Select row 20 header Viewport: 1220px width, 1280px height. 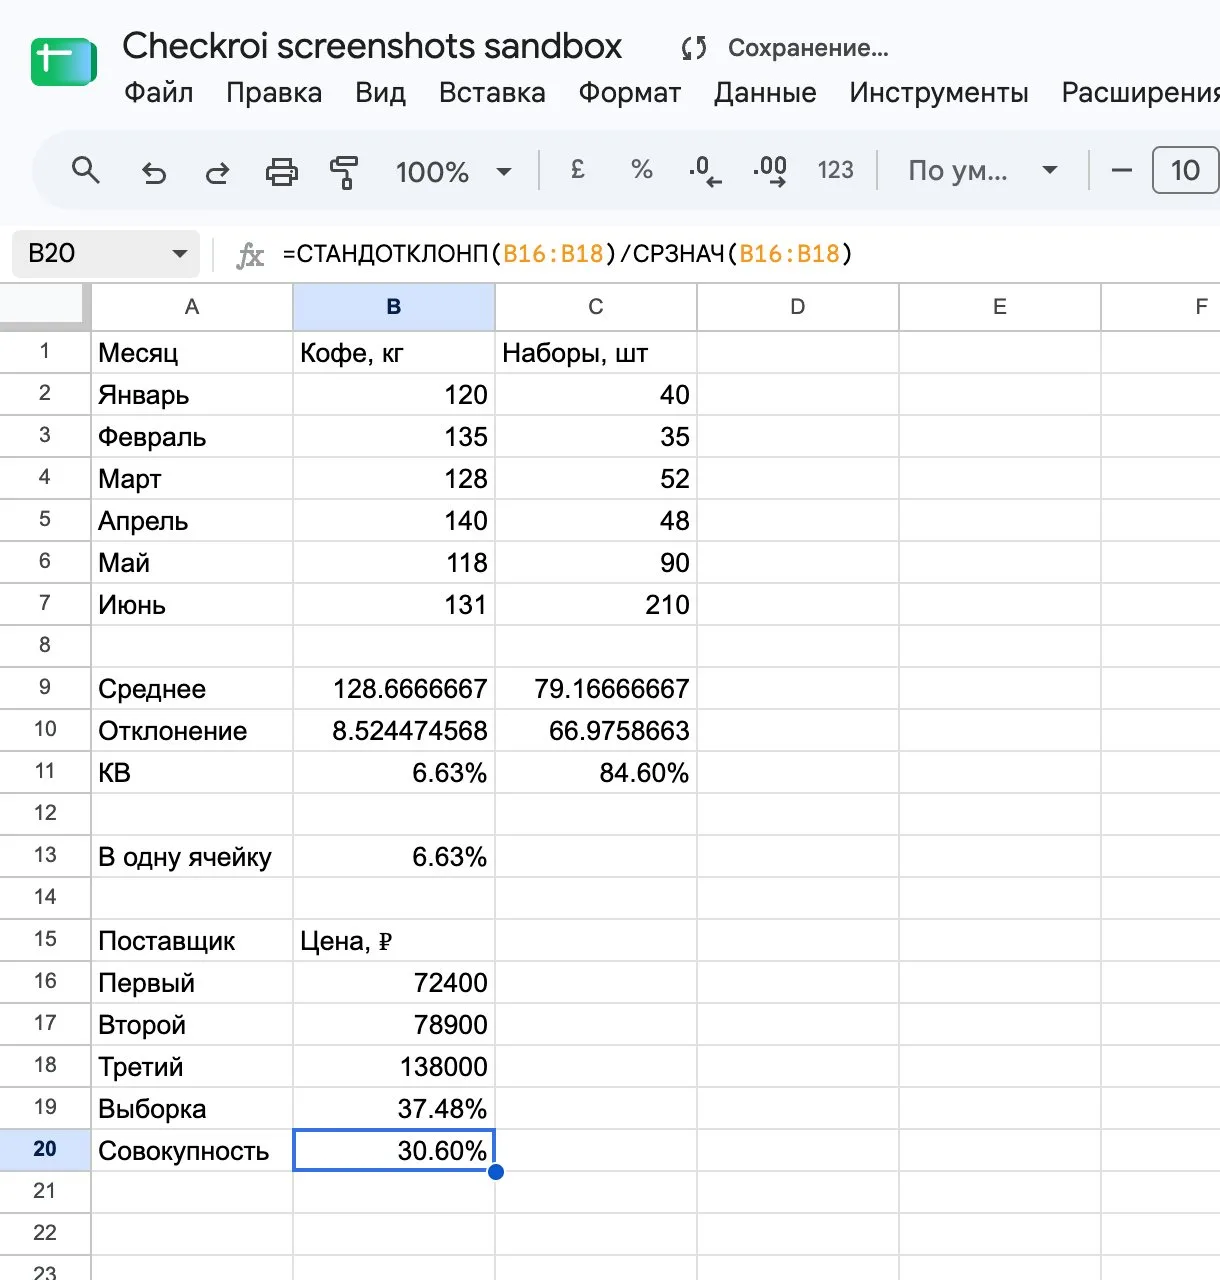pos(45,1150)
